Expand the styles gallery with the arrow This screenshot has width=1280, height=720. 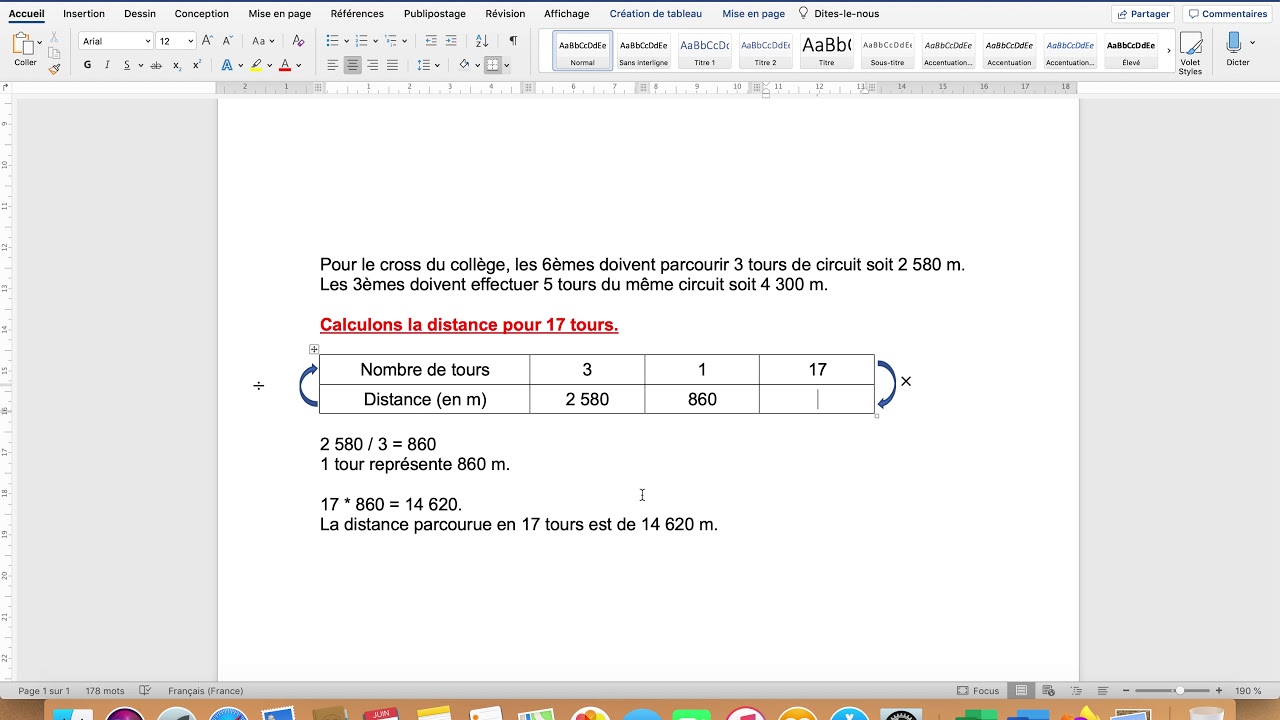pos(1168,50)
